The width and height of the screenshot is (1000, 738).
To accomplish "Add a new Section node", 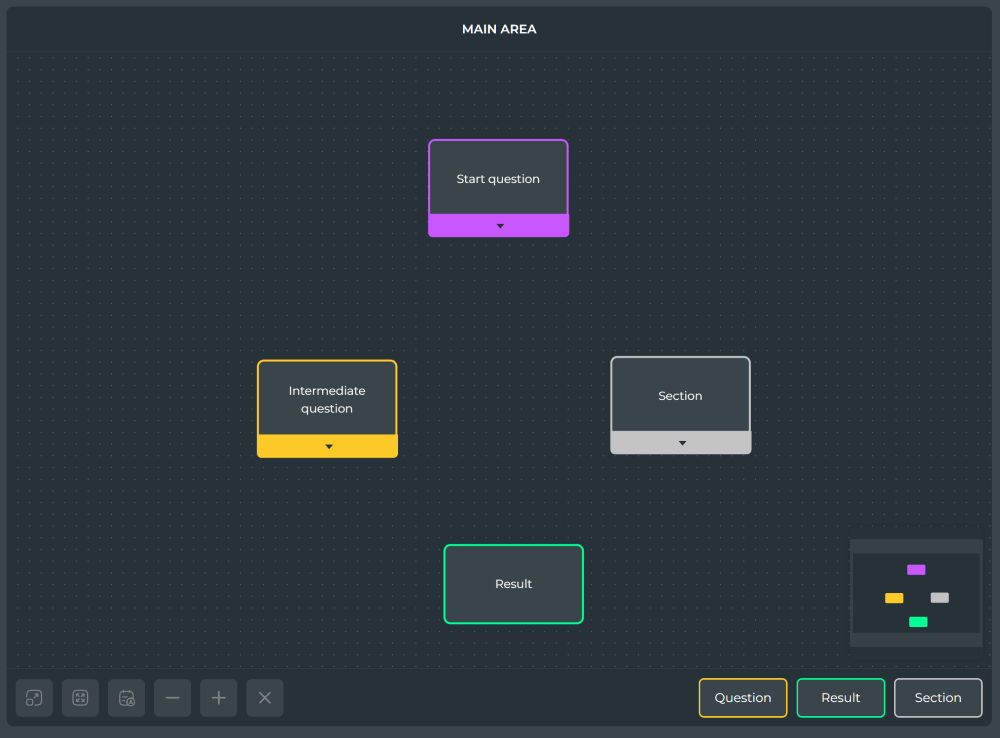I will 937,698.
